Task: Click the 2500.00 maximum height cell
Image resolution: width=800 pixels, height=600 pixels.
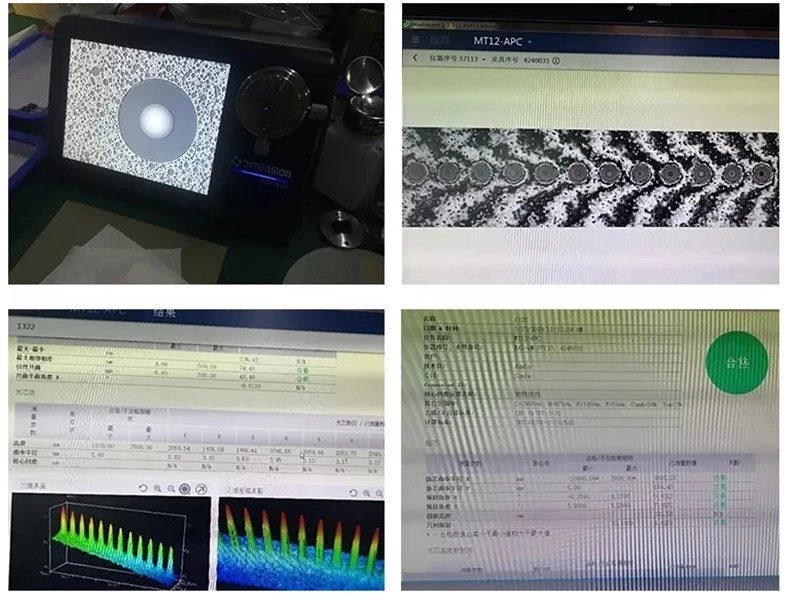Action: coord(141,447)
